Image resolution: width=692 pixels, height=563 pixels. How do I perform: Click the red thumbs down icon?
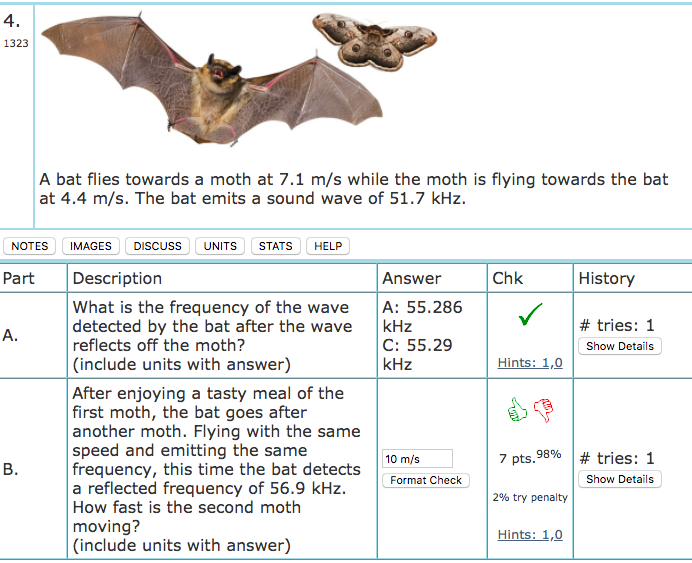[543, 409]
